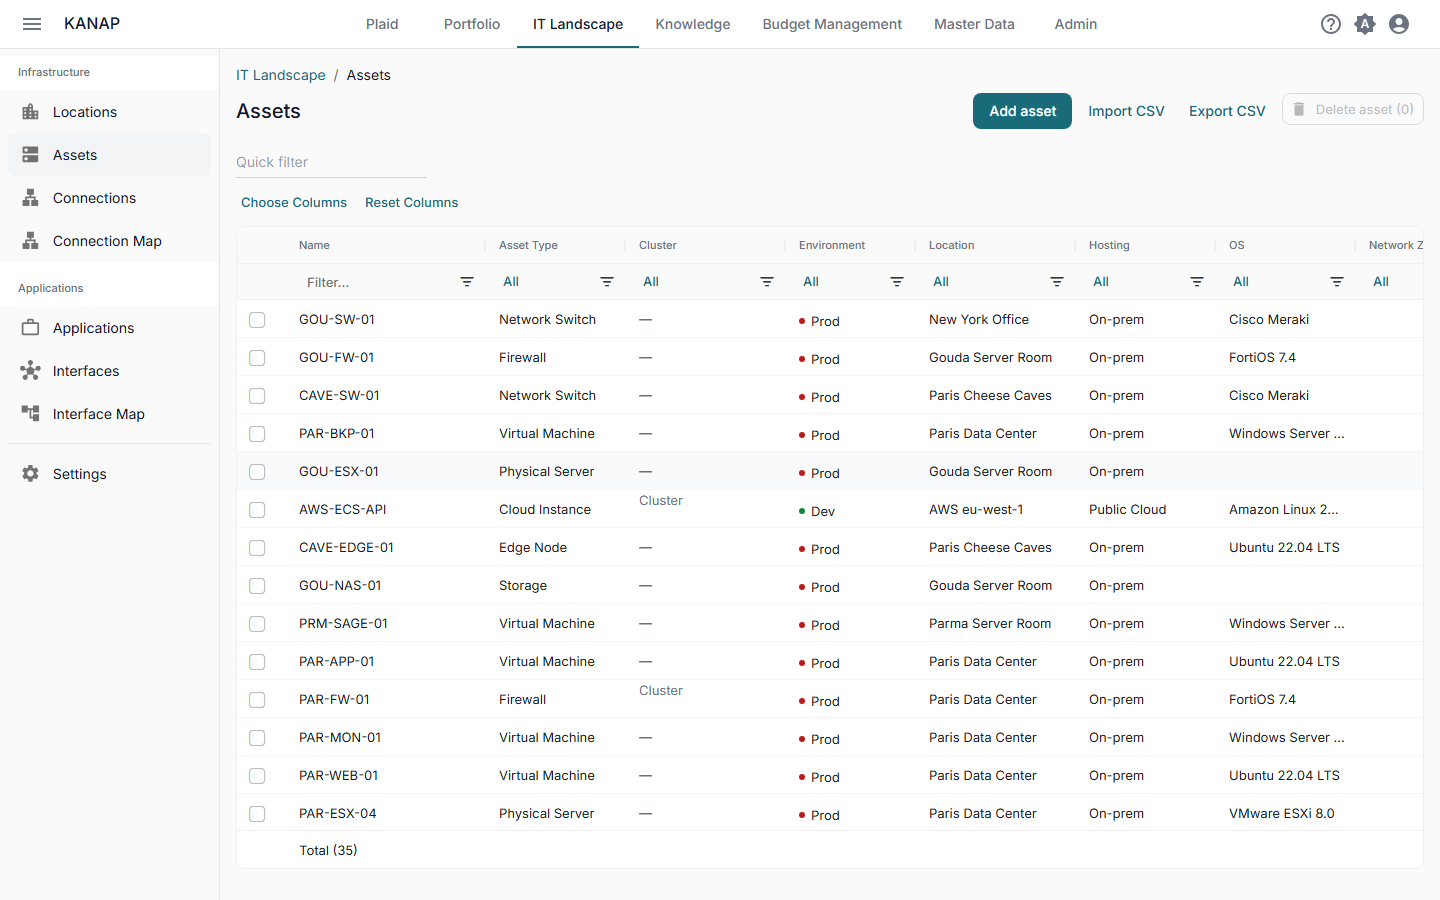Click the Name column Filter input

click(x=375, y=283)
